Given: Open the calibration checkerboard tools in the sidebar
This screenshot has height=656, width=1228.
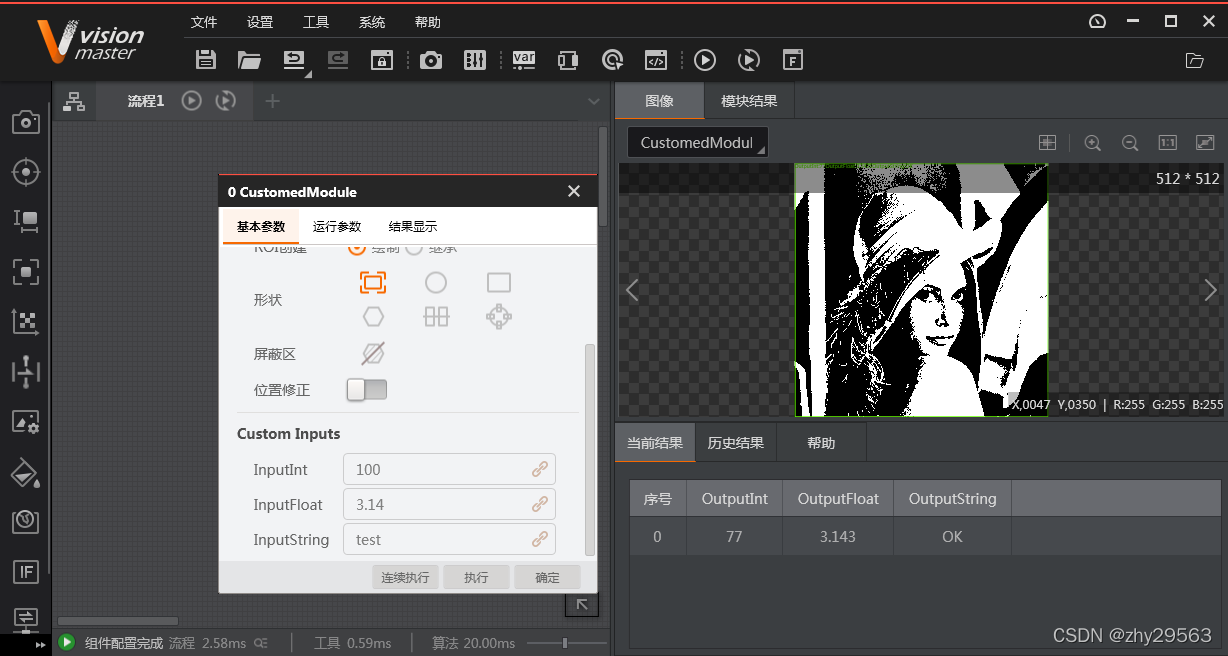Looking at the screenshot, I should [25, 321].
